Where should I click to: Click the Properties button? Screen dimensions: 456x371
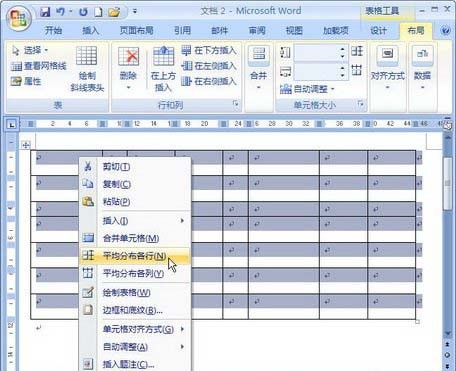26,81
